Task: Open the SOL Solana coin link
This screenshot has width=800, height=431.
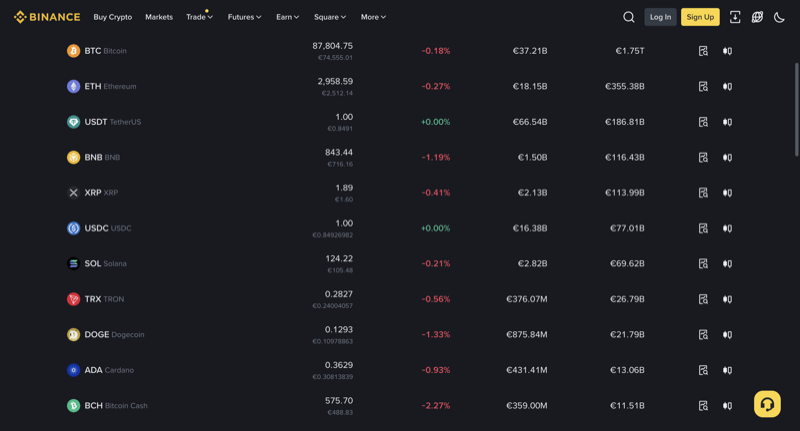Action: click(97, 264)
